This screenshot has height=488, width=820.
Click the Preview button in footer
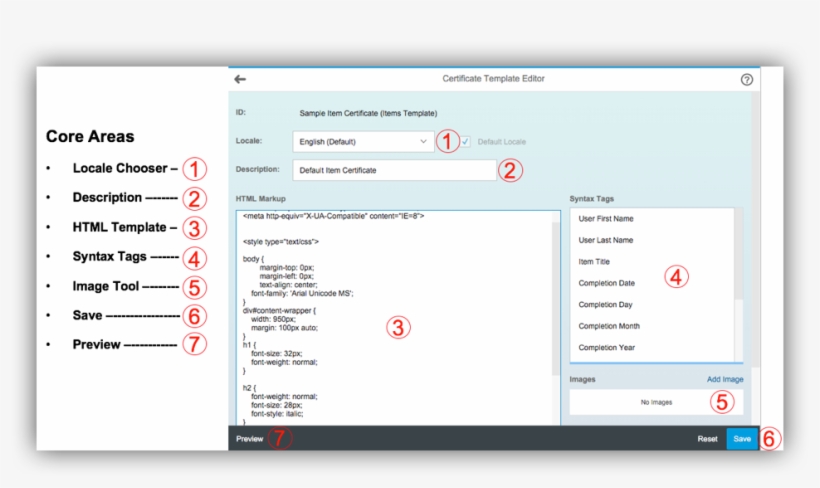(249, 439)
